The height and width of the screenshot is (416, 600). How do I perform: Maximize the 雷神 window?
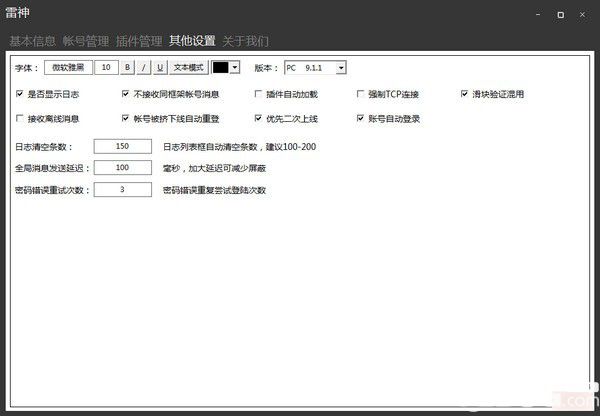[x=561, y=15]
